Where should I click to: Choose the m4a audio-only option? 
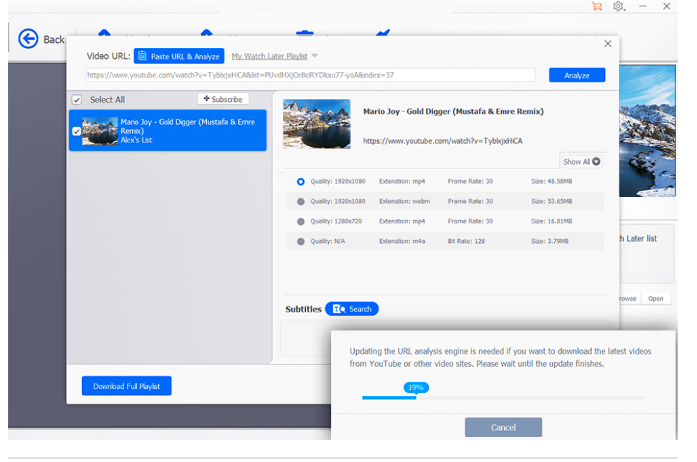301,241
